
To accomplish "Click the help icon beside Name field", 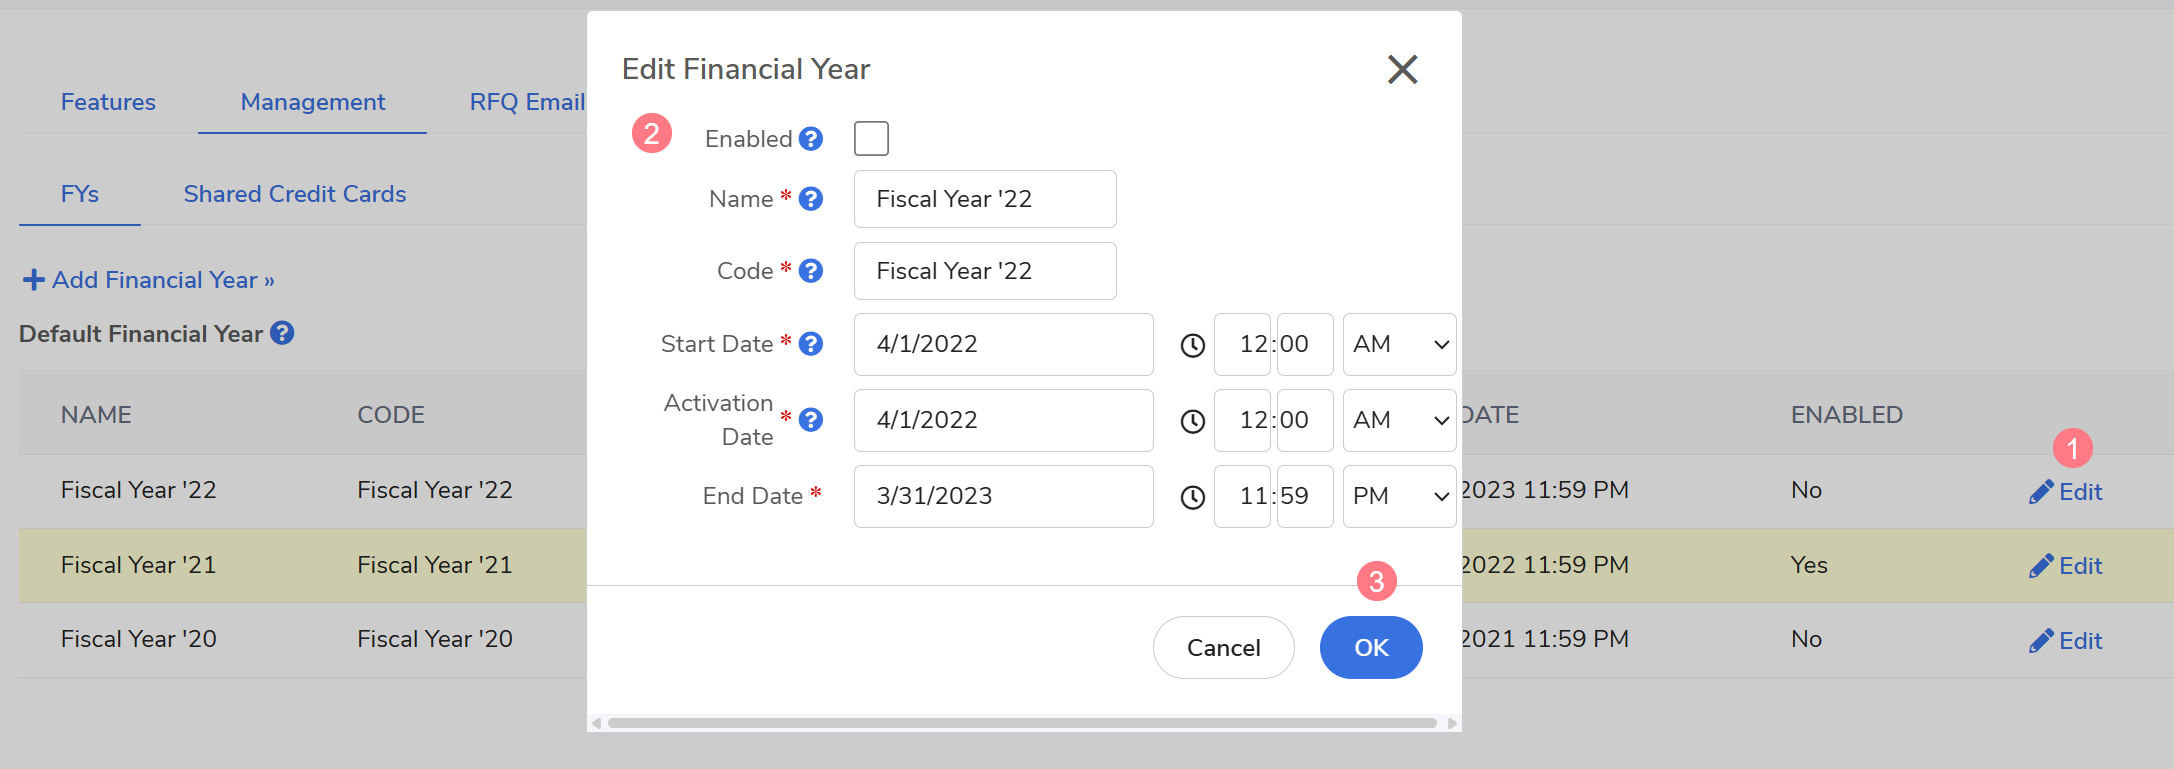I will pyautogui.click(x=811, y=199).
